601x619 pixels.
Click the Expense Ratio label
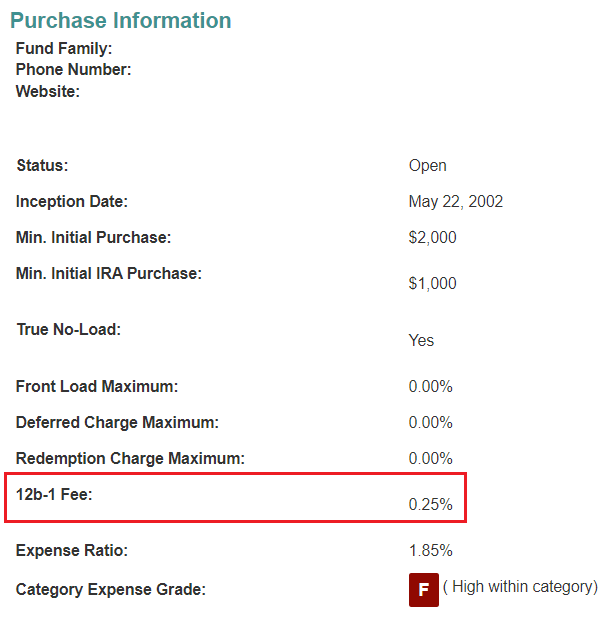click(72, 550)
